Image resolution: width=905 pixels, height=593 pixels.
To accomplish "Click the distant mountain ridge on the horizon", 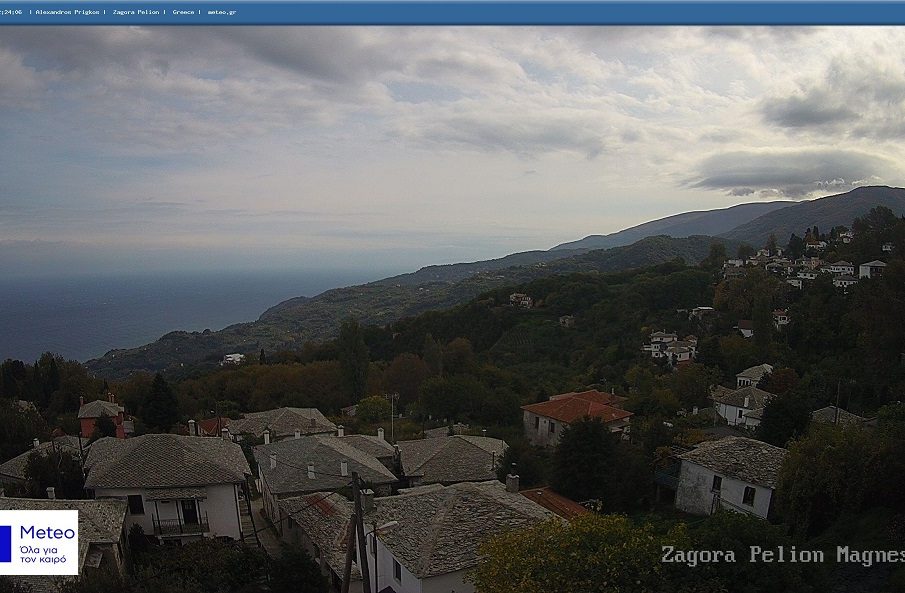I will coord(700,220).
